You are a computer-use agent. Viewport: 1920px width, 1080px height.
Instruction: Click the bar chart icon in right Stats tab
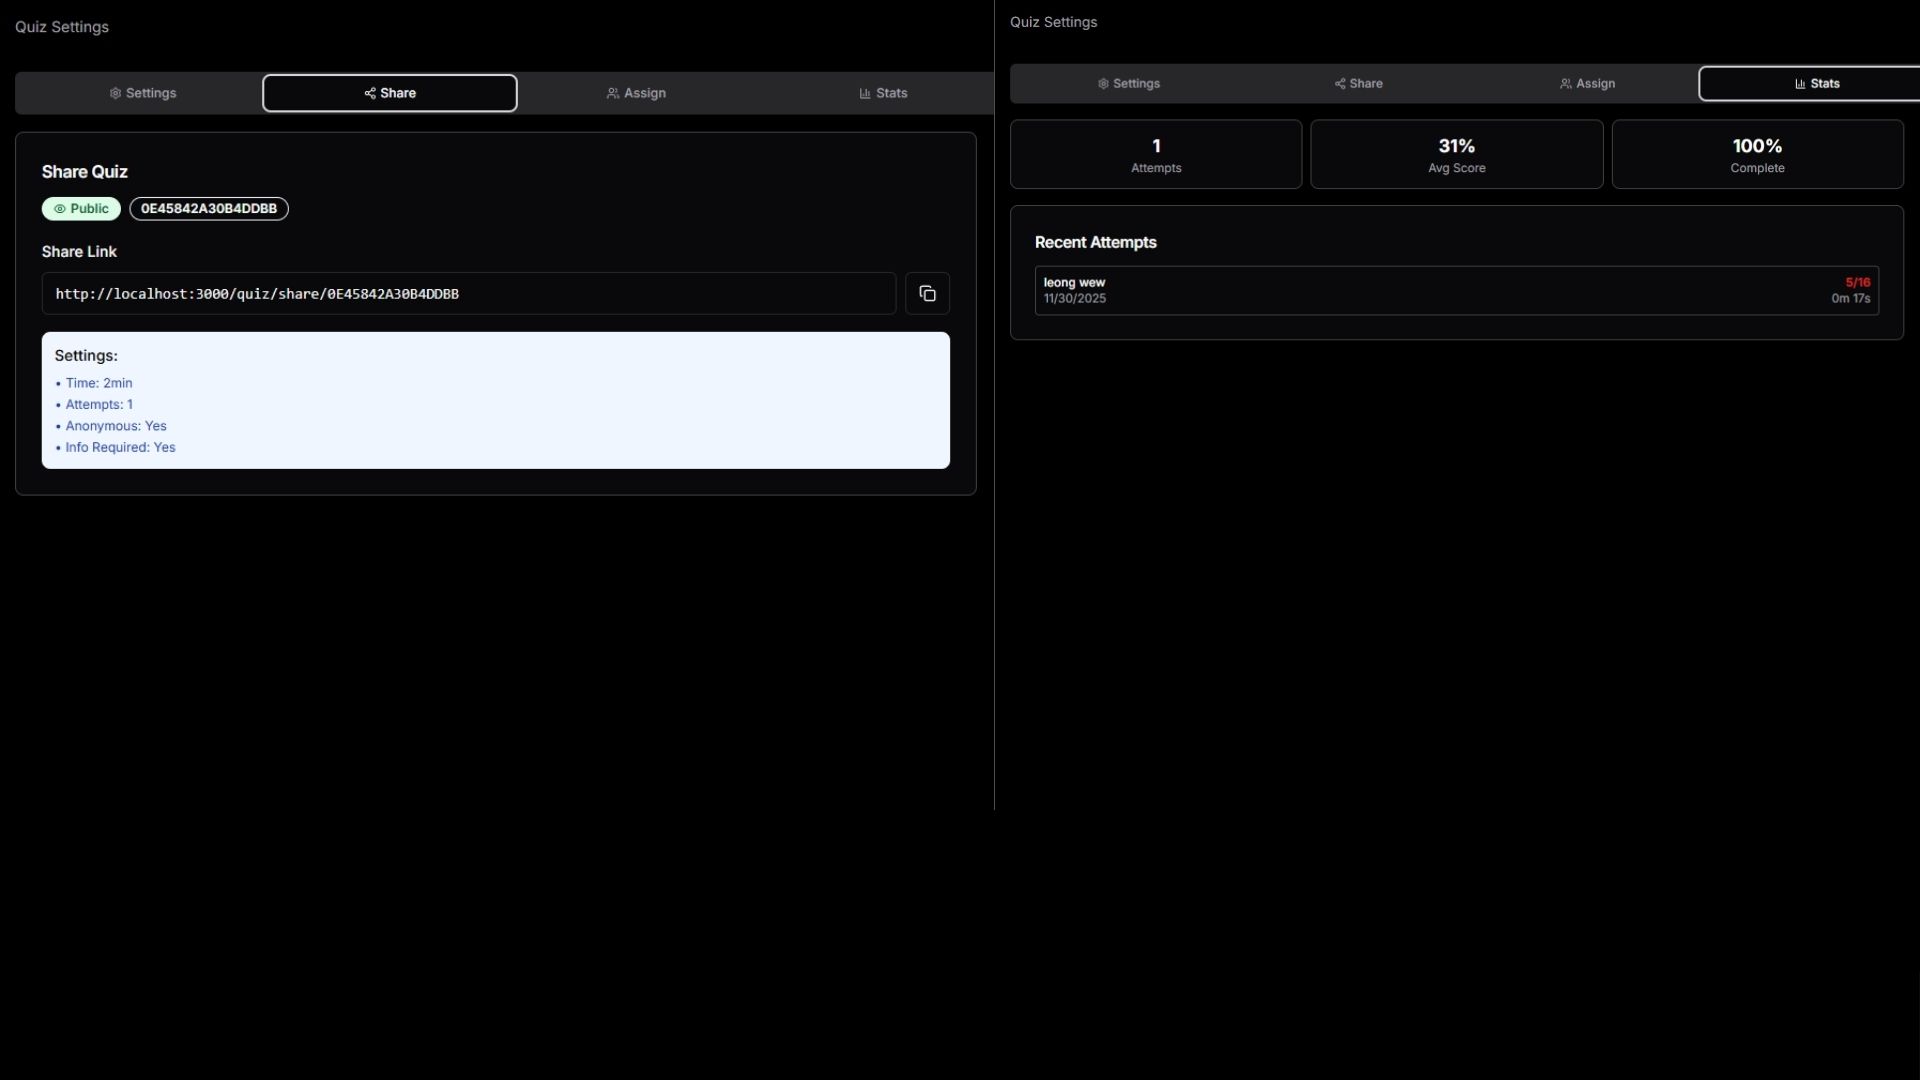1799,83
